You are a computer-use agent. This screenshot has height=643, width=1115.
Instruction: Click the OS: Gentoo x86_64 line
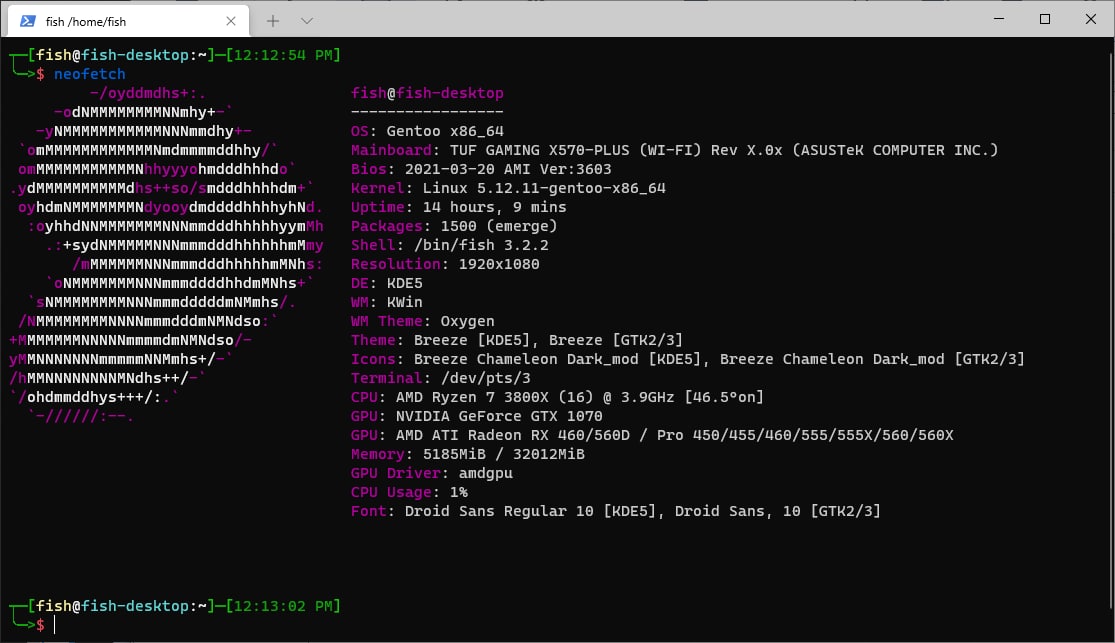(427, 131)
